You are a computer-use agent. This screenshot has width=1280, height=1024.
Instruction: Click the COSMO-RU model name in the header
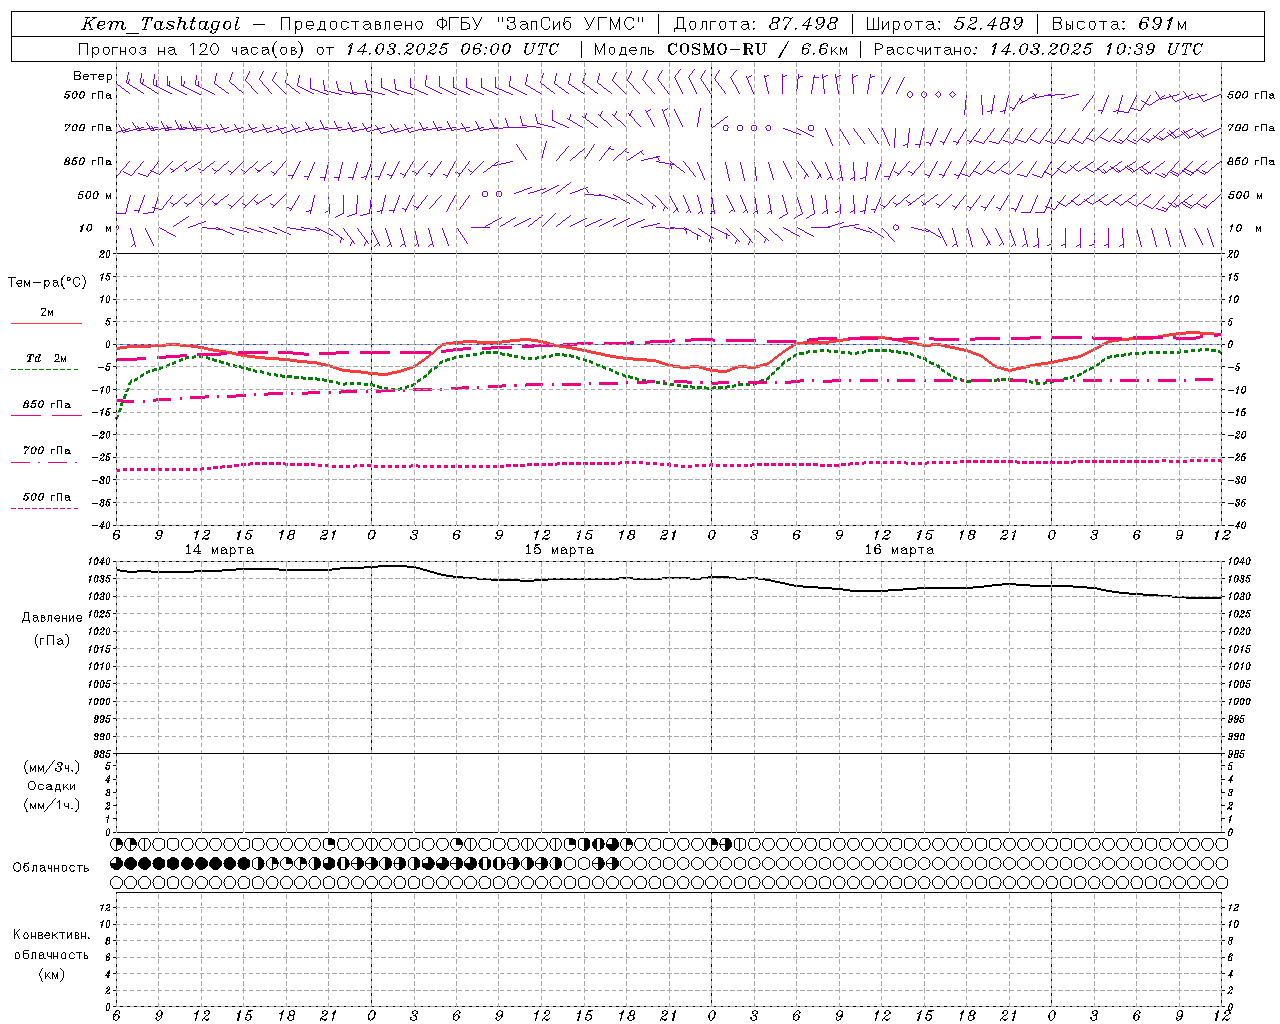tap(717, 49)
